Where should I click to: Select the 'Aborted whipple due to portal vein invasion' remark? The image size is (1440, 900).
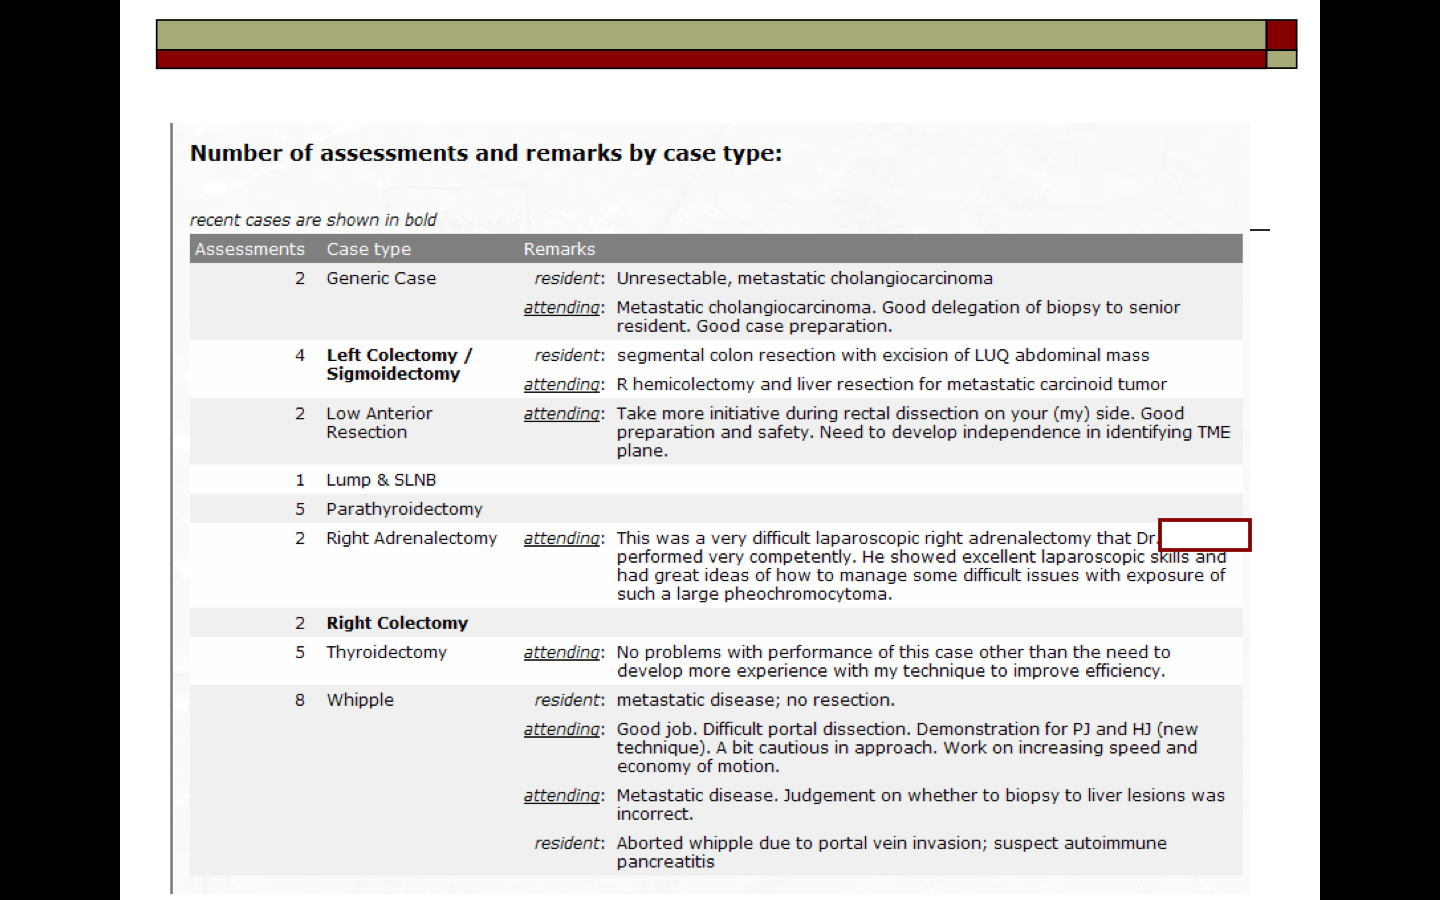pos(892,852)
